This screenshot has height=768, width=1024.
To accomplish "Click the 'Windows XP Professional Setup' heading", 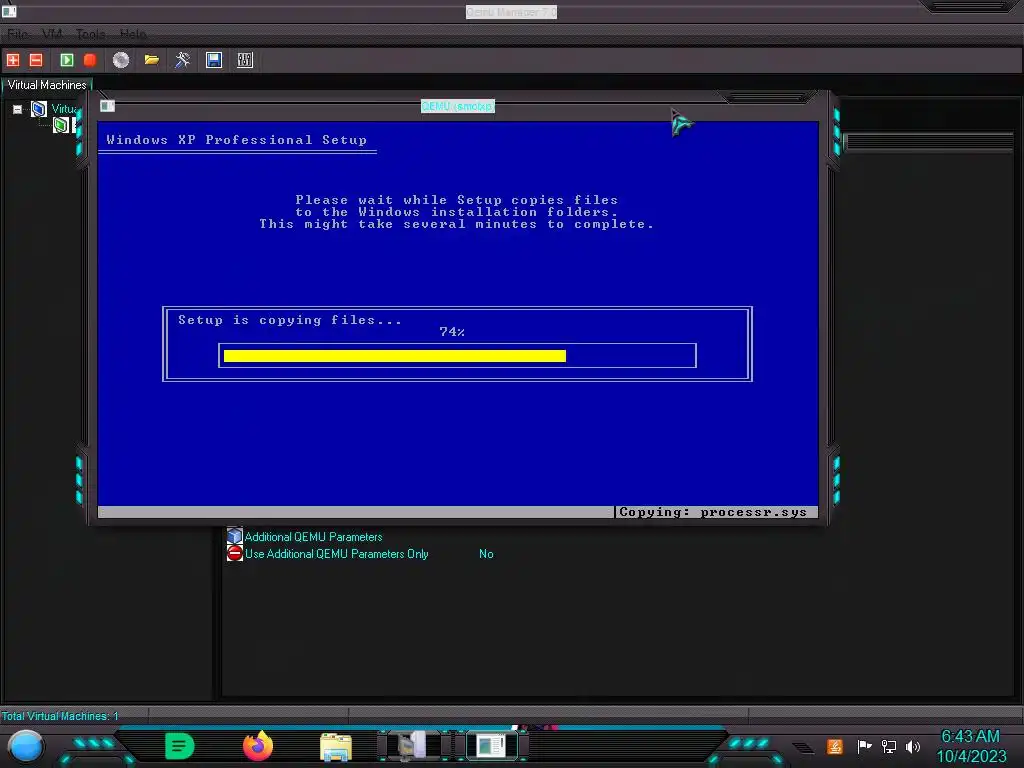I will [236, 140].
